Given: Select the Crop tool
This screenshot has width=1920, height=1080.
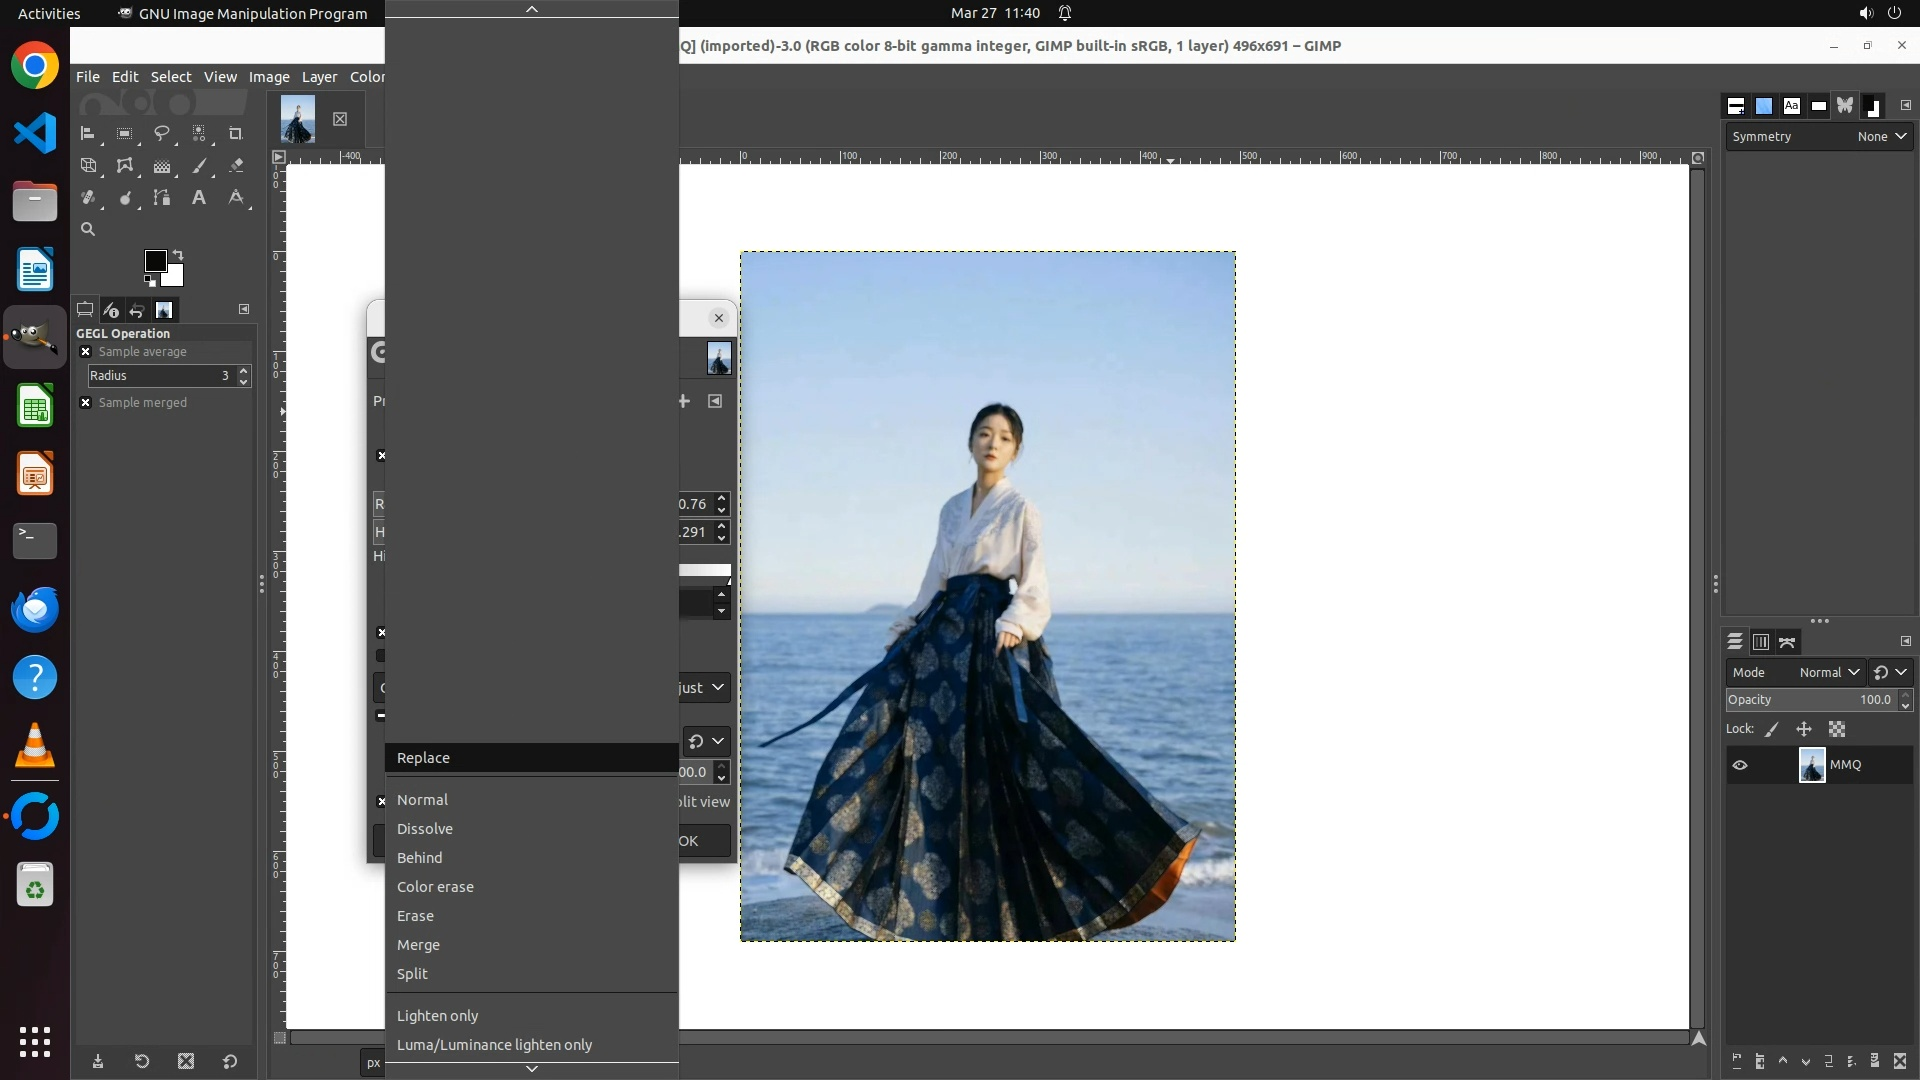Looking at the screenshot, I should pyautogui.click(x=236, y=133).
